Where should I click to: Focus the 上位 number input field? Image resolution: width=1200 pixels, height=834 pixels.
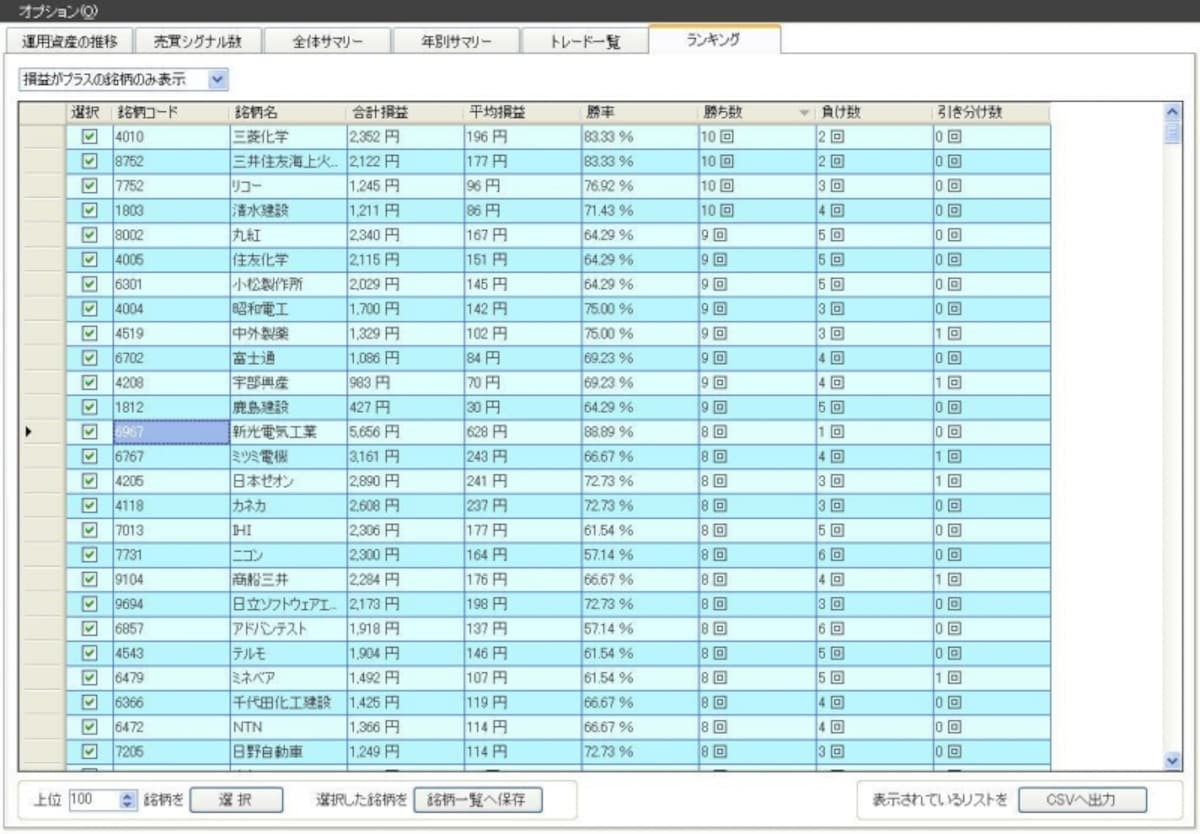click(x=94, y=800)
